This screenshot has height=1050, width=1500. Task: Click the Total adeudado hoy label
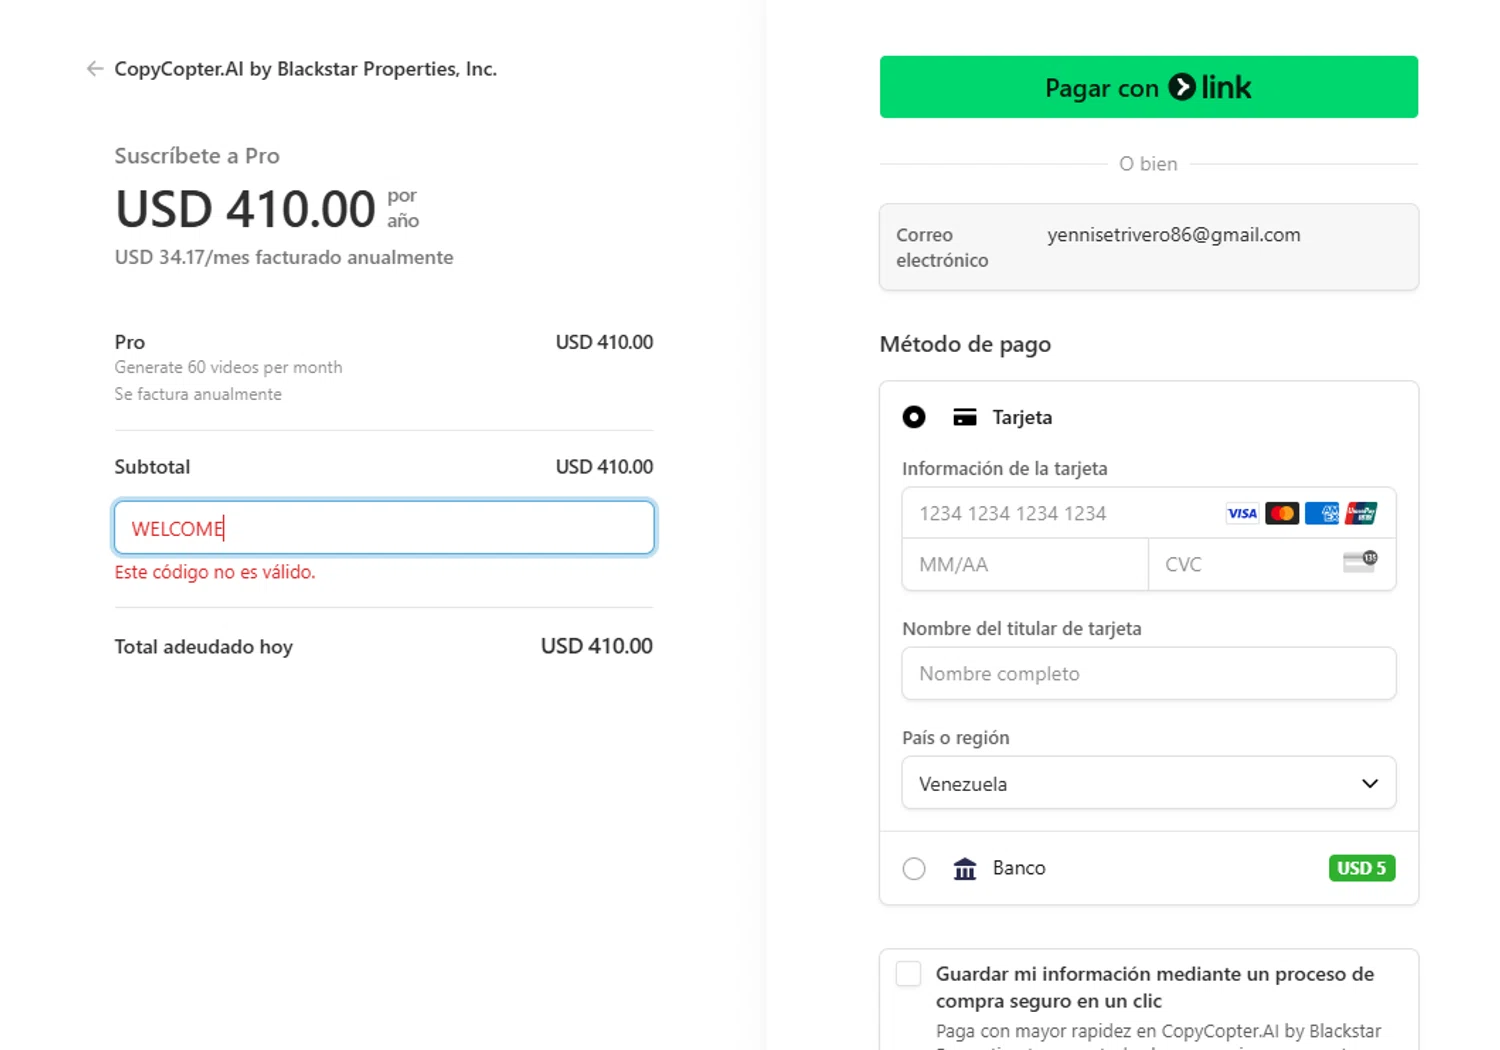(204, 647)
